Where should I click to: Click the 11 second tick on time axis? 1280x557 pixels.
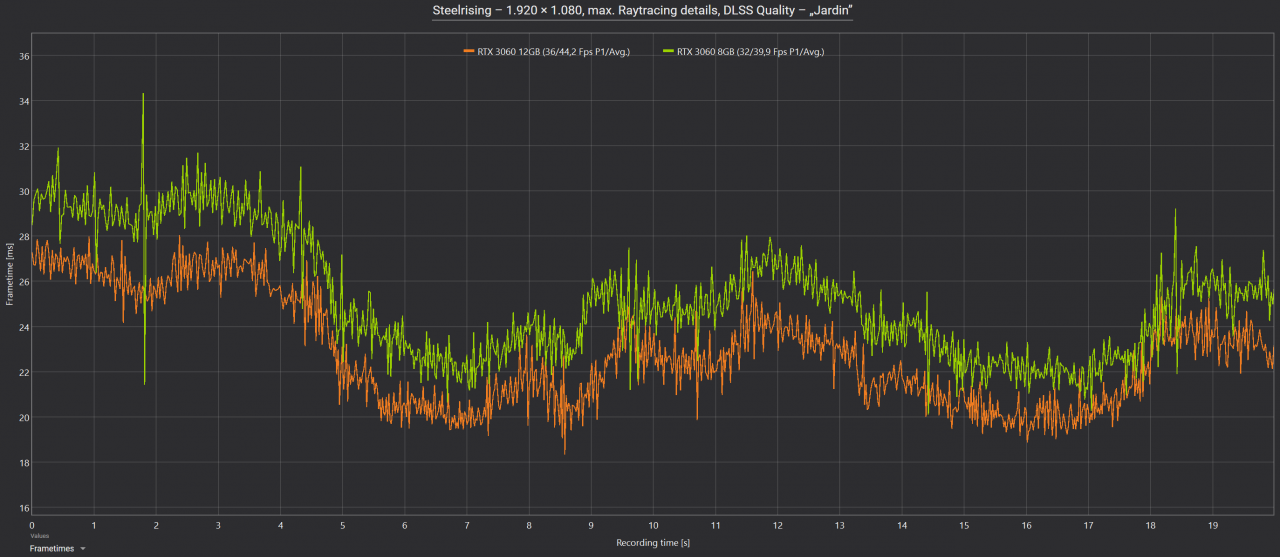click(715, 524)
